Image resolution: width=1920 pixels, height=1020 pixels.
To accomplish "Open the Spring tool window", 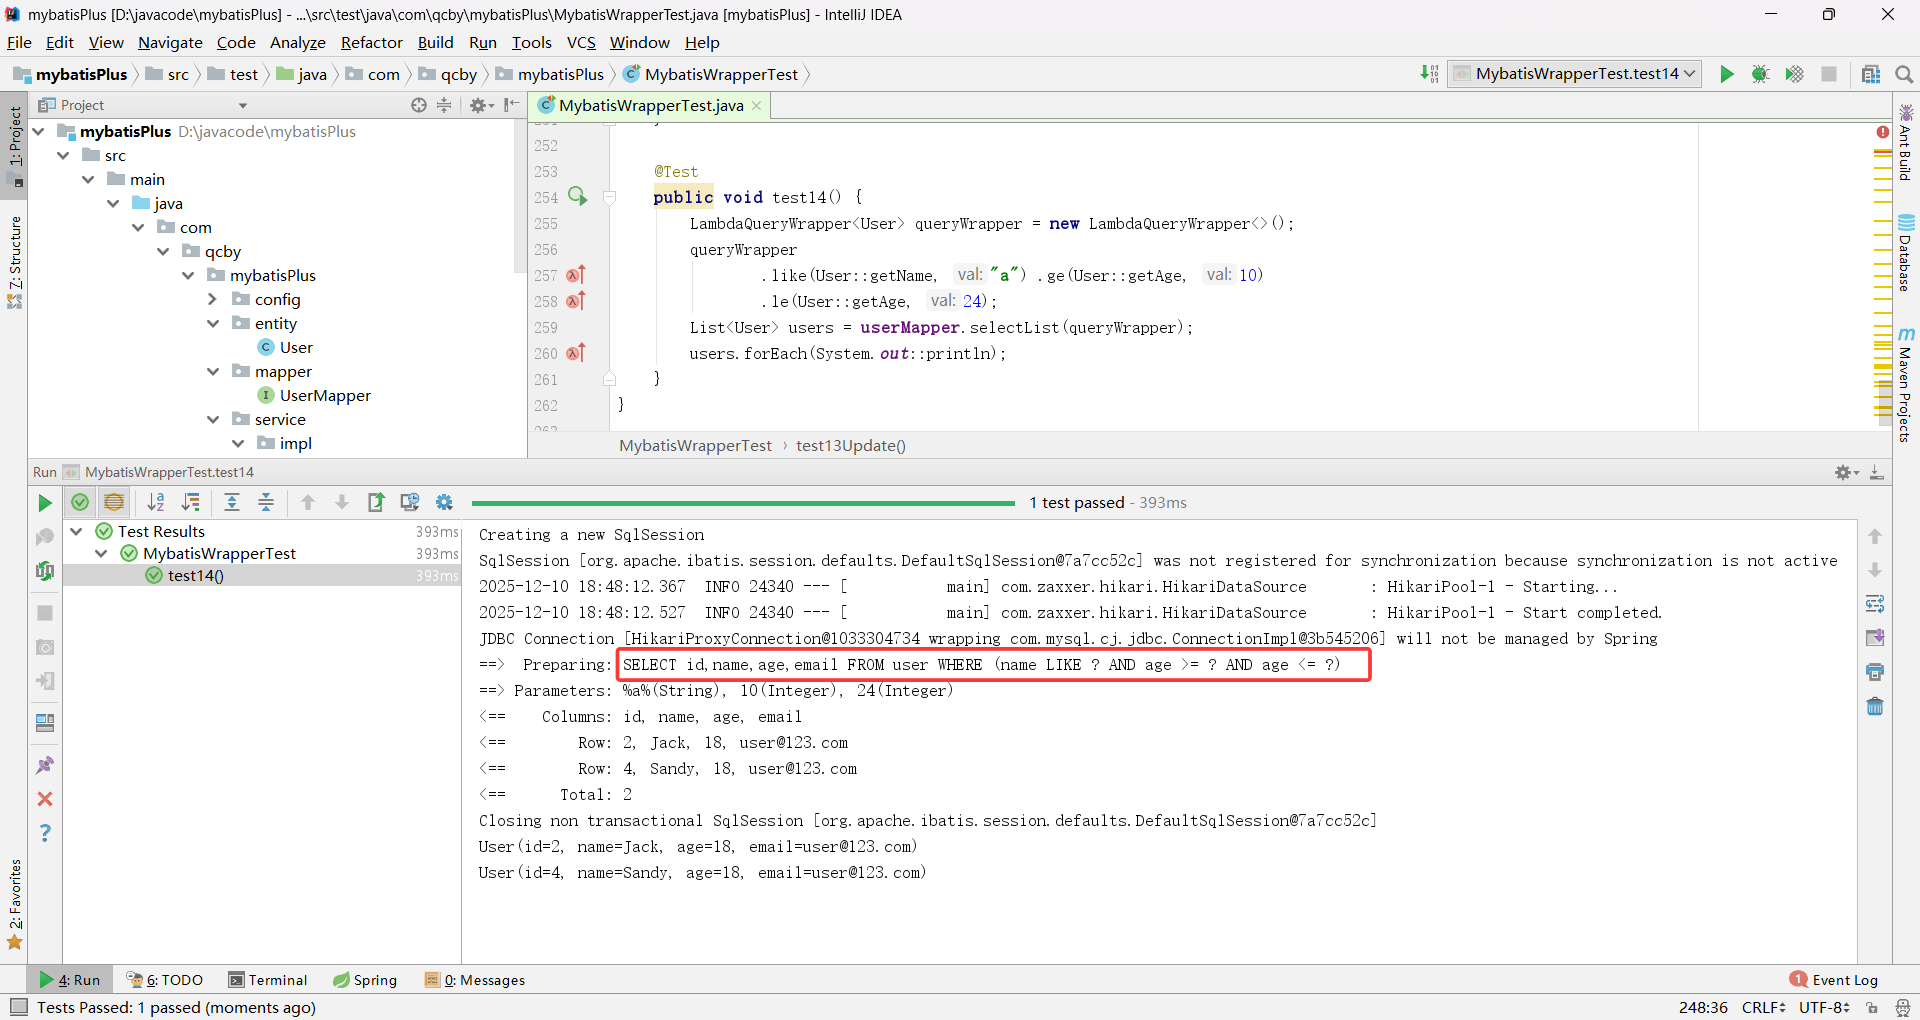I will click(365, 980).
